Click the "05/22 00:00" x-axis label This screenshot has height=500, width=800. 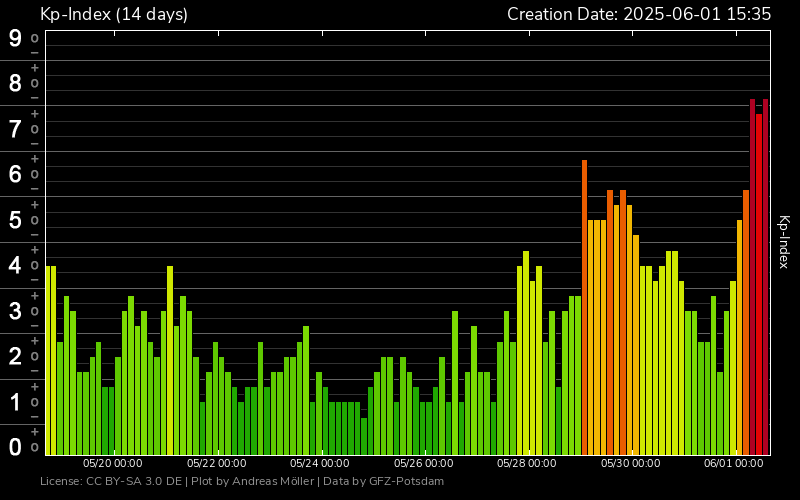[x=216, y=463]
